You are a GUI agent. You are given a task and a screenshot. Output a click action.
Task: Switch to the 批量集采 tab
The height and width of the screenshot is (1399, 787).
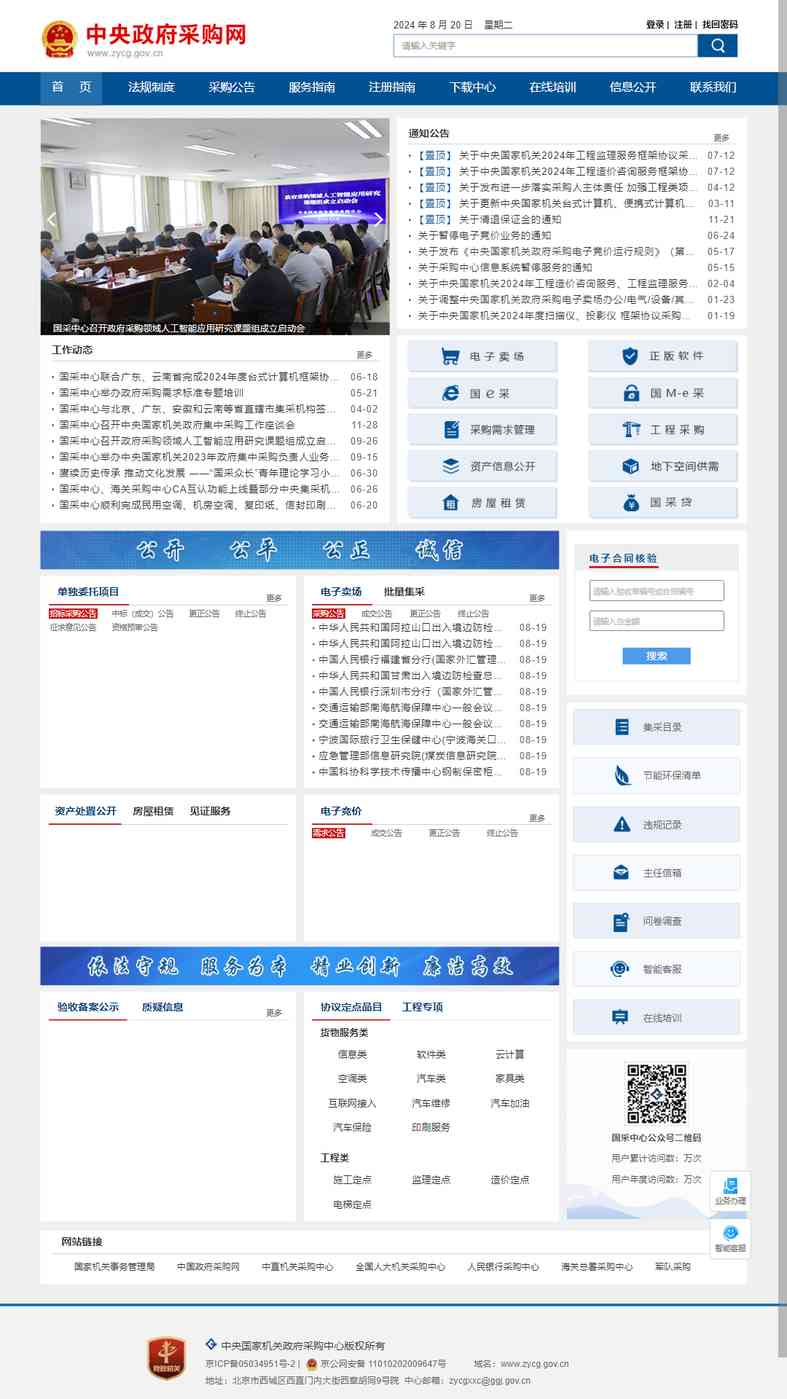404,592
